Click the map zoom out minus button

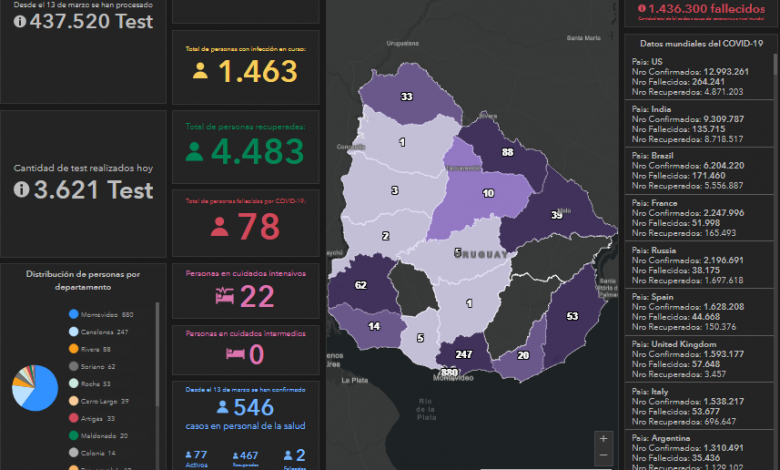[x=601, y=455]
